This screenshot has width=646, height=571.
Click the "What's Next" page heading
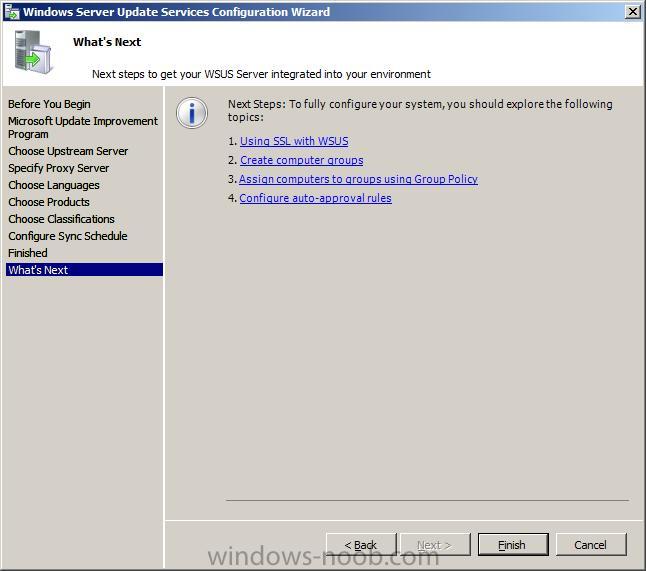[x=107, y=42]
